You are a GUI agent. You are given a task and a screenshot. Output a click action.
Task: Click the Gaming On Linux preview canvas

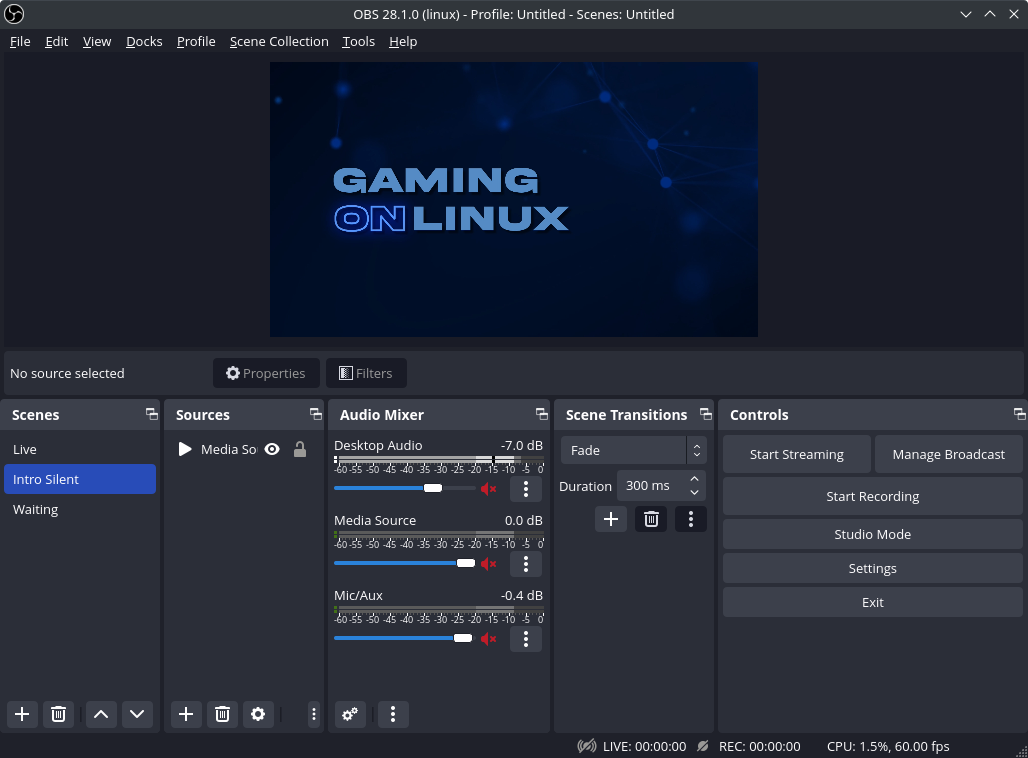tap(514, 199)
